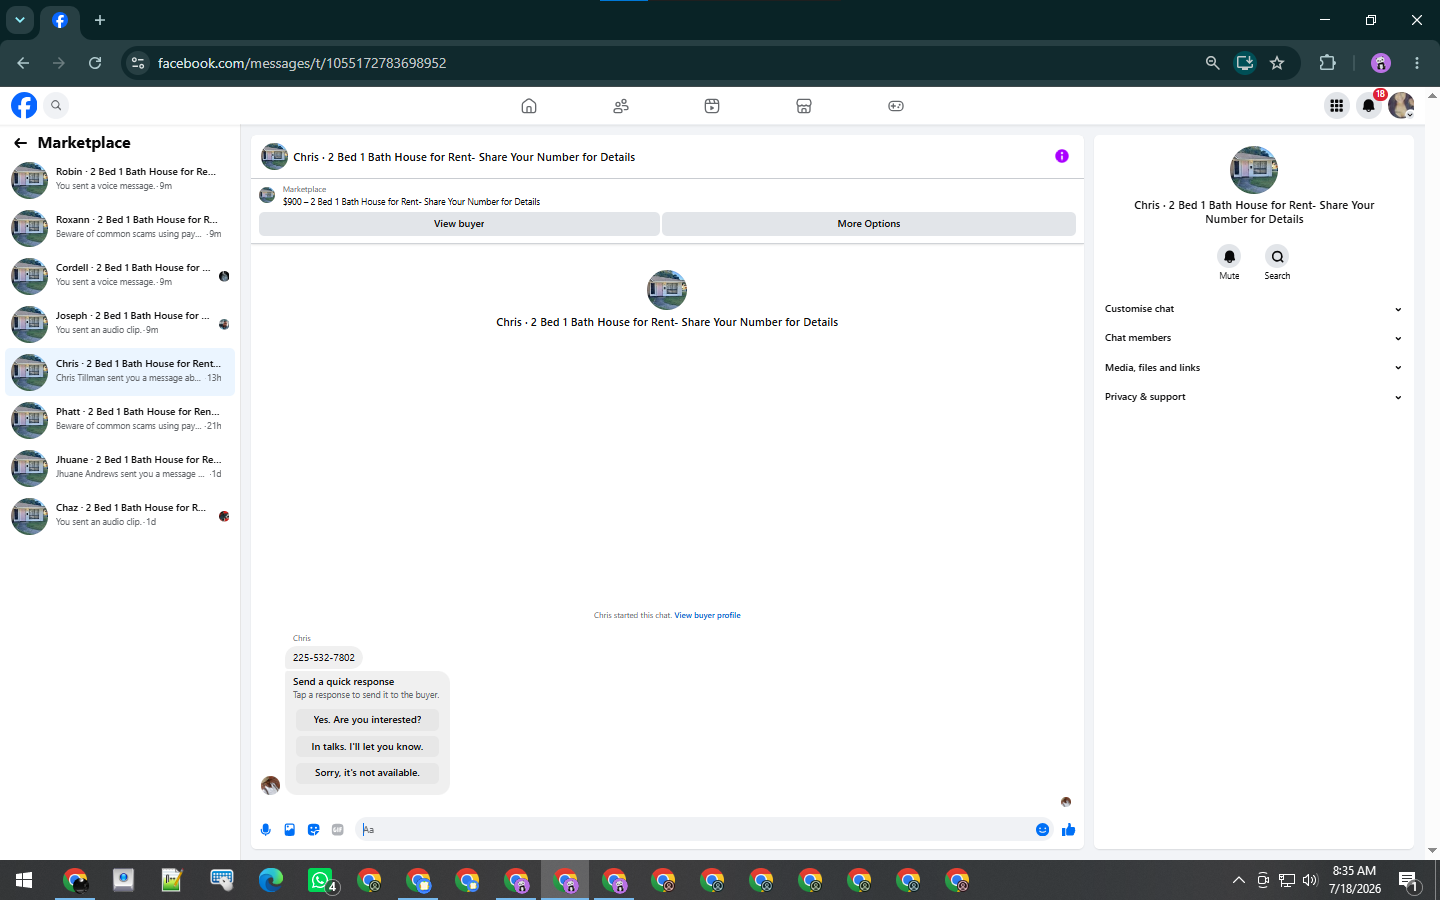Open the Reels video icon

pyautogui.click(x=712, y=106)
